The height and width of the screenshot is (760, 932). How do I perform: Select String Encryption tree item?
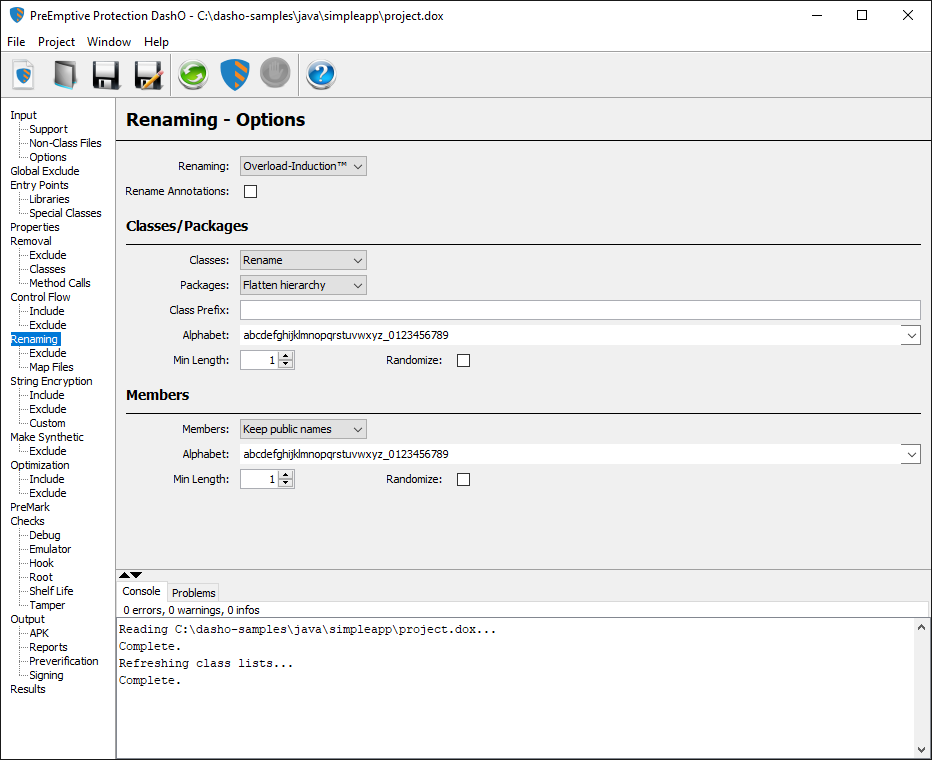pos(51,381)
